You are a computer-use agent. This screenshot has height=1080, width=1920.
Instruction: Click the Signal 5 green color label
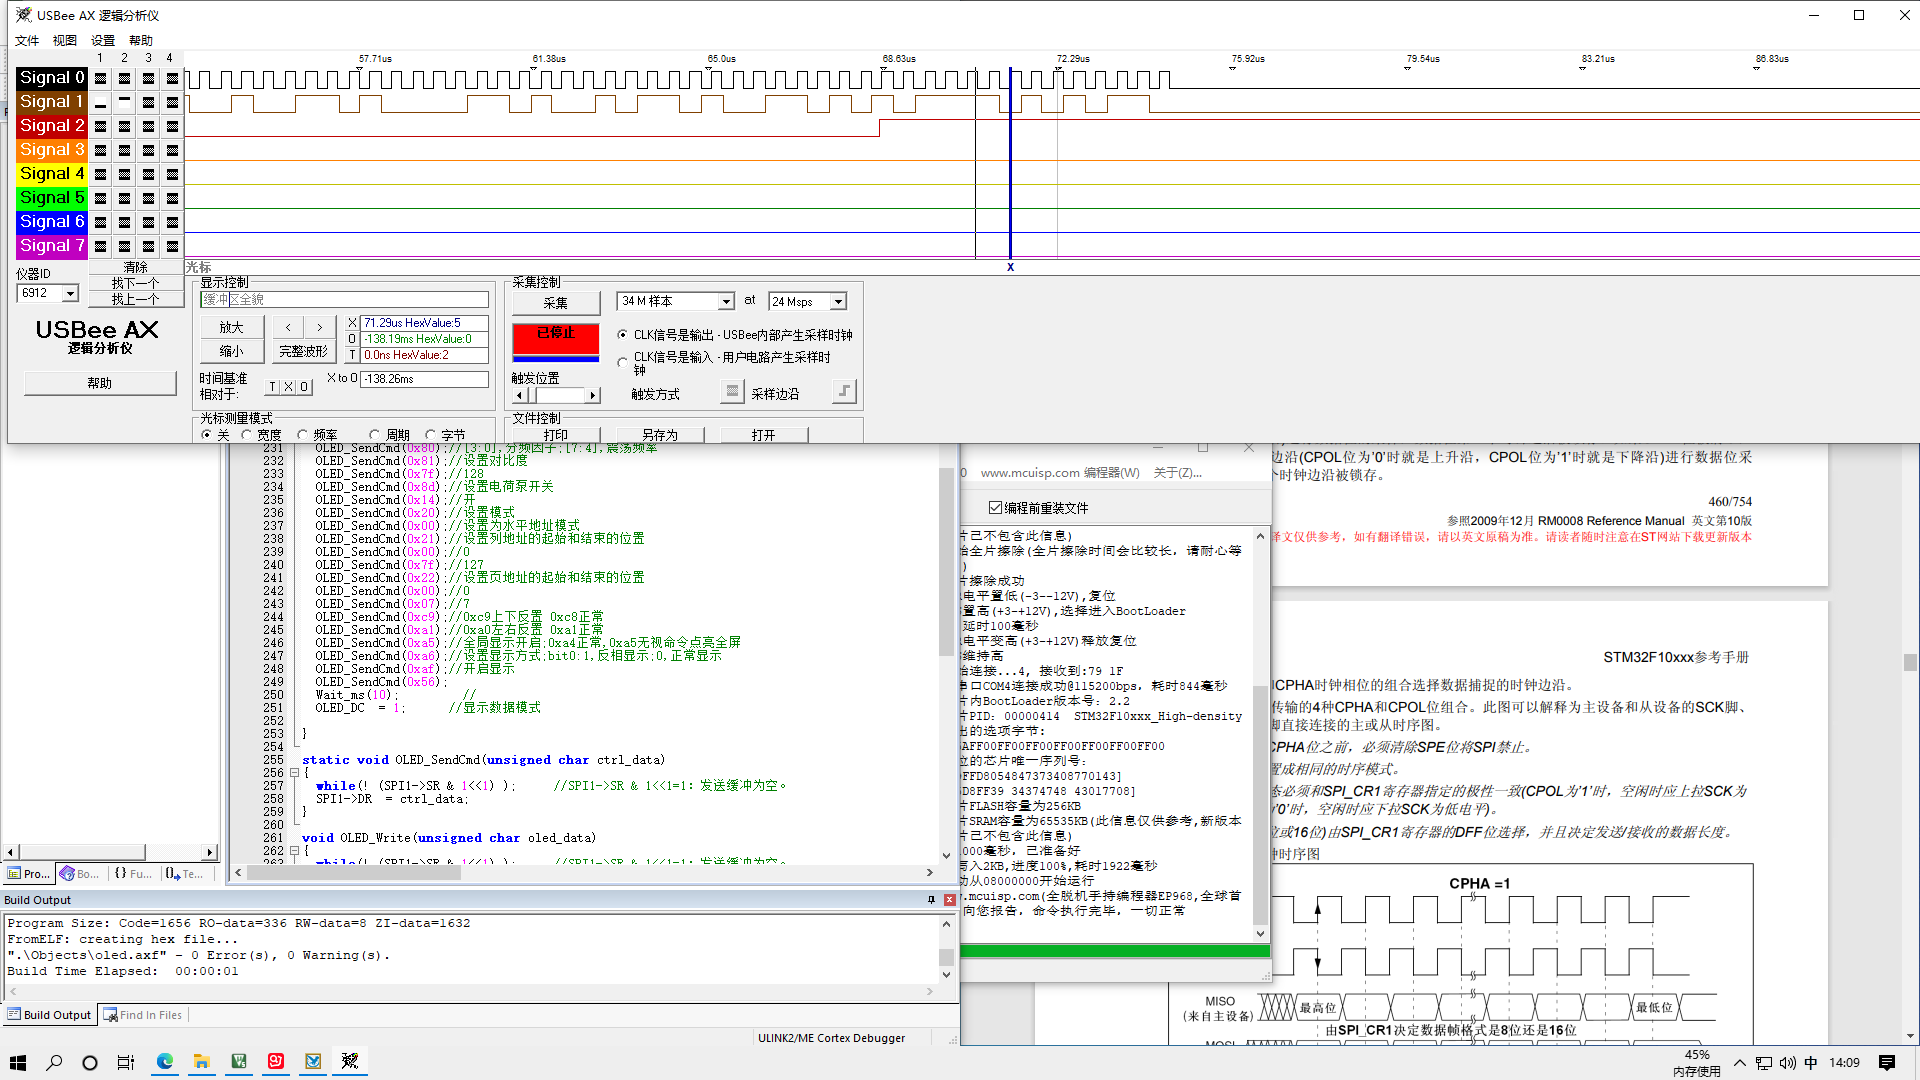(52, 198)
